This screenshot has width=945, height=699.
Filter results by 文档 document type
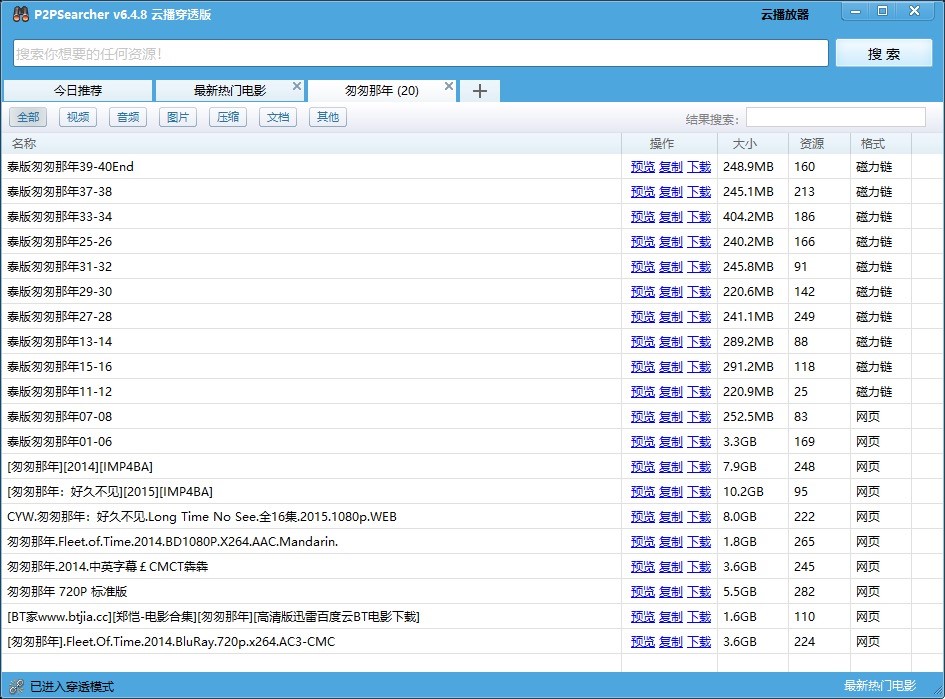pos(277,117)
